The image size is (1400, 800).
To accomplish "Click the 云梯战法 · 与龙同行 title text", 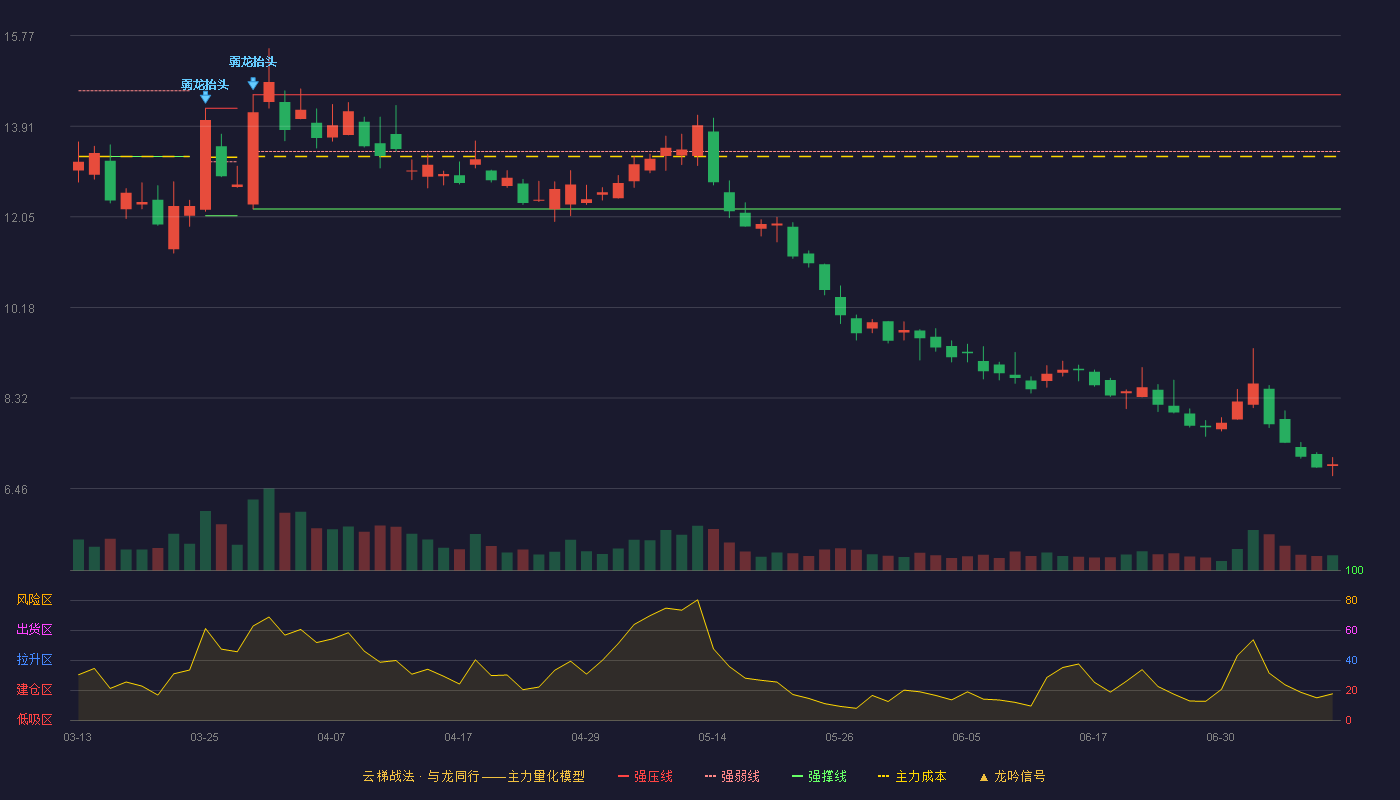I will pyautogui.click(x=419, y=777).
